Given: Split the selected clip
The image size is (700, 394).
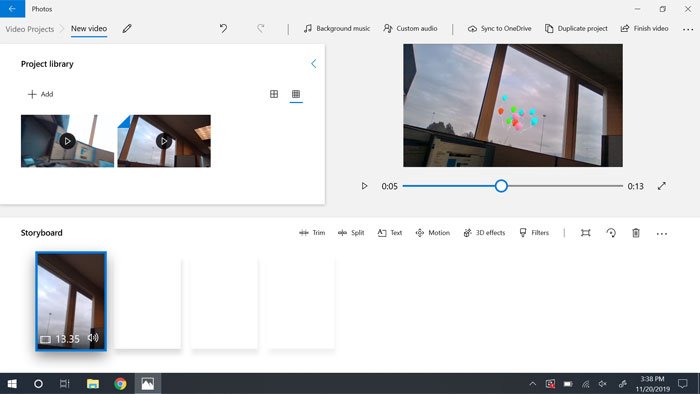Looking at the screenshot, I should pos(351,233).
